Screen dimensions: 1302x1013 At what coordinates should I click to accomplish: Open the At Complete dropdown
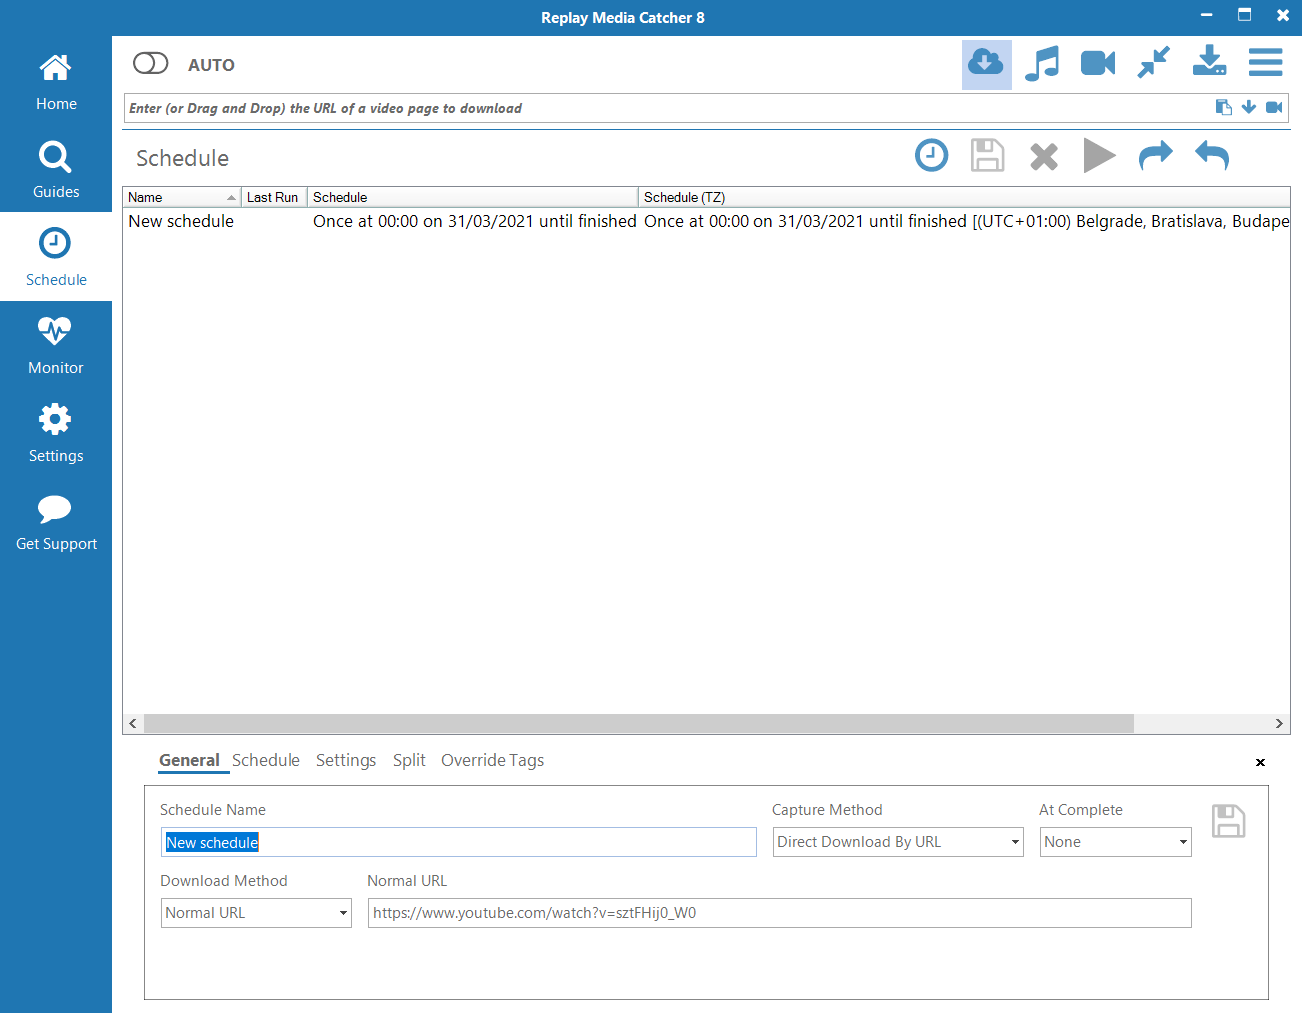(1116, 842)
